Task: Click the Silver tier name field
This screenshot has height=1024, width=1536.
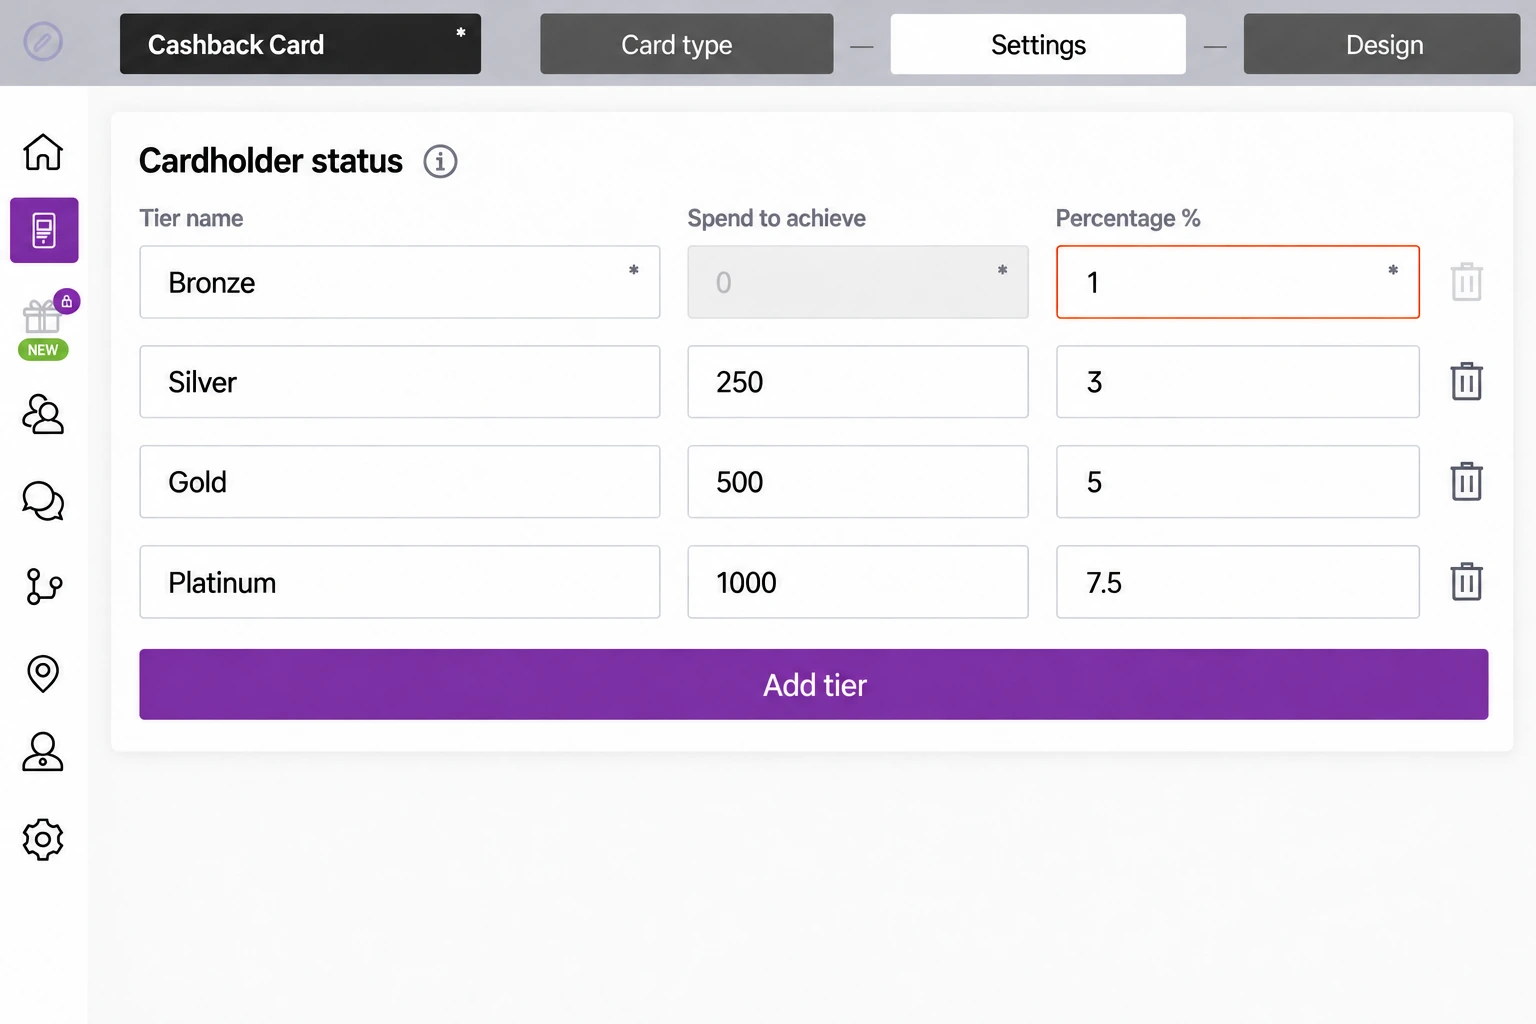Action: (x=400, y=382)
